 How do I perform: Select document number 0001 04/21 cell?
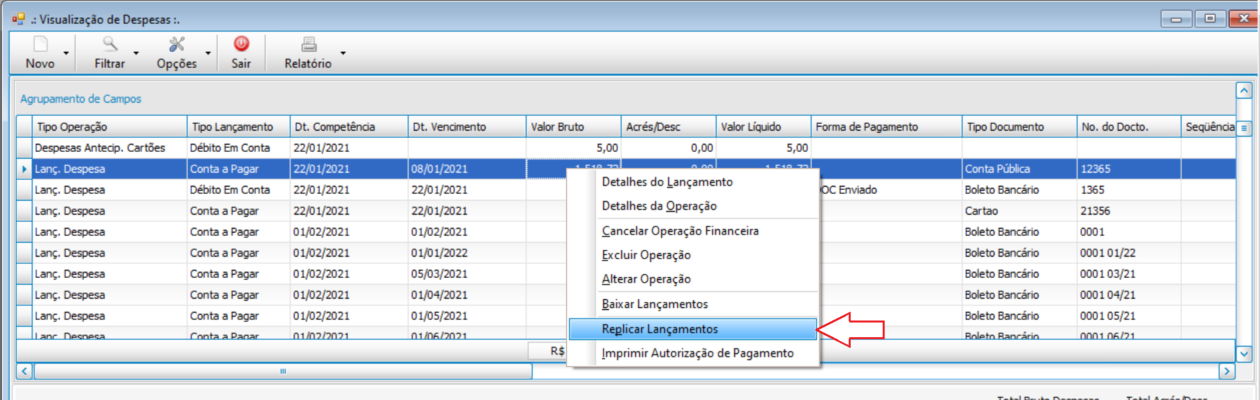tap(1129, 295)
